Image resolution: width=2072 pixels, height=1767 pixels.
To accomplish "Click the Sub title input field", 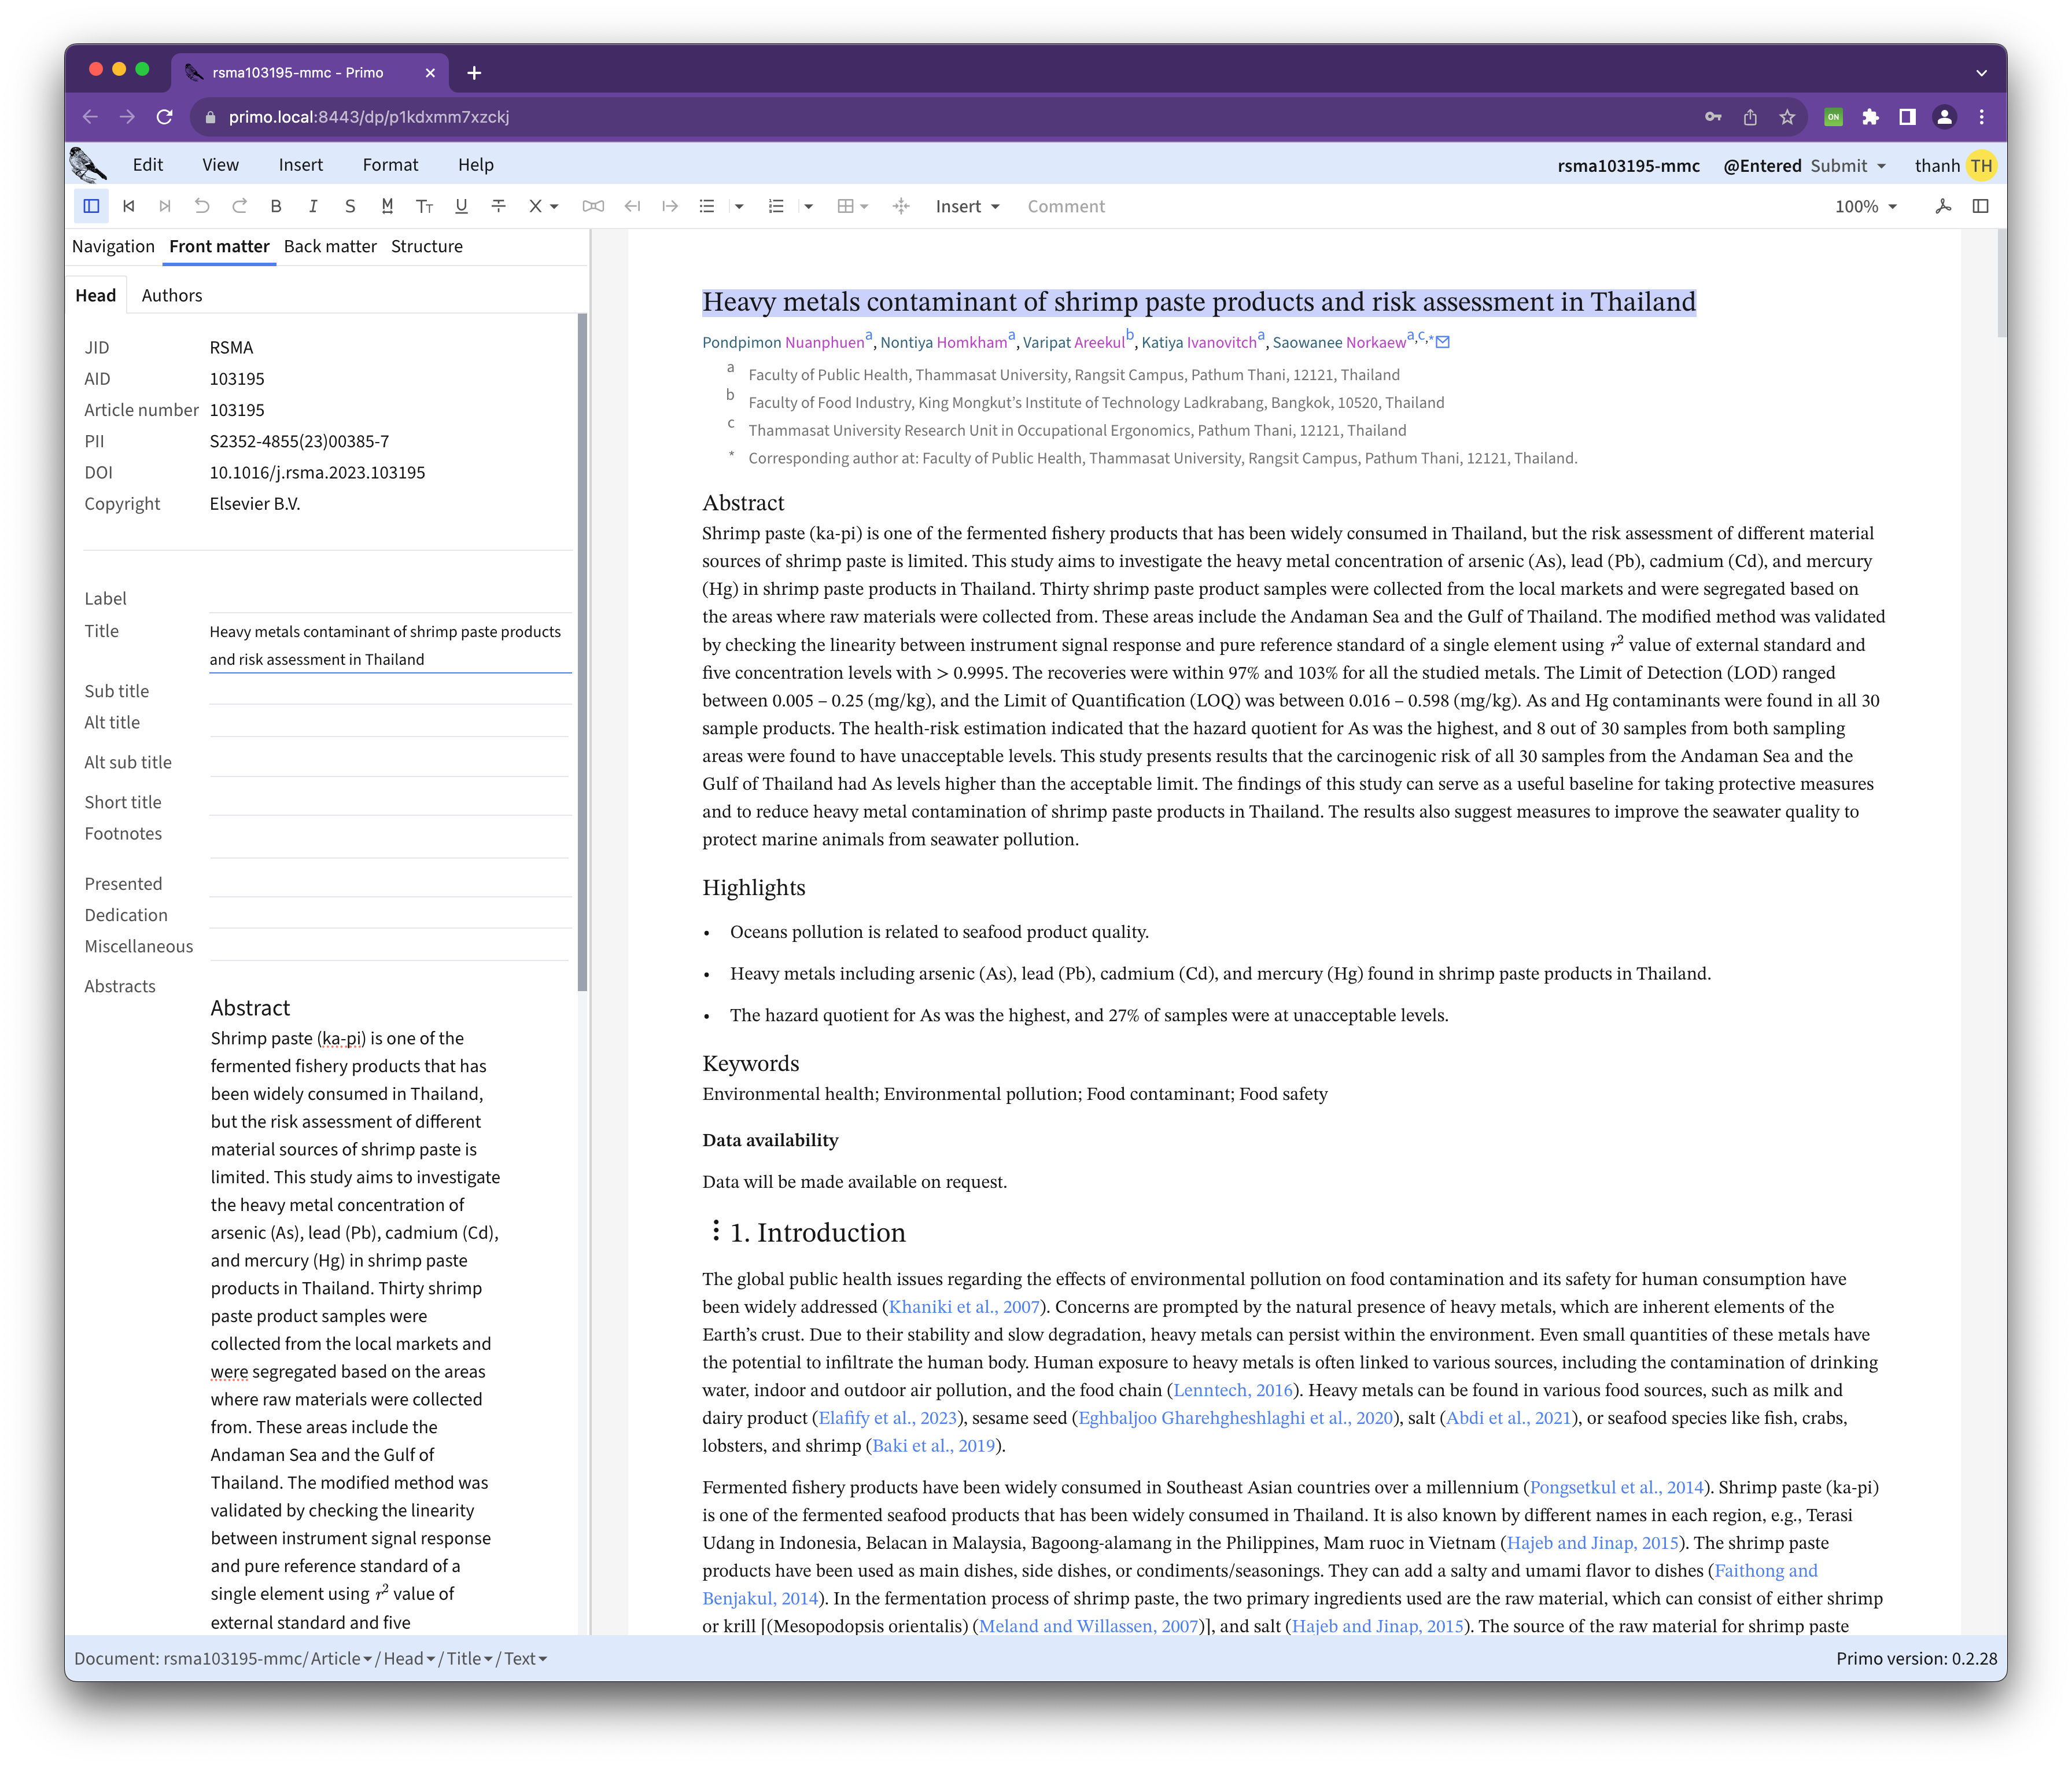I will click(x=390, y=691).
